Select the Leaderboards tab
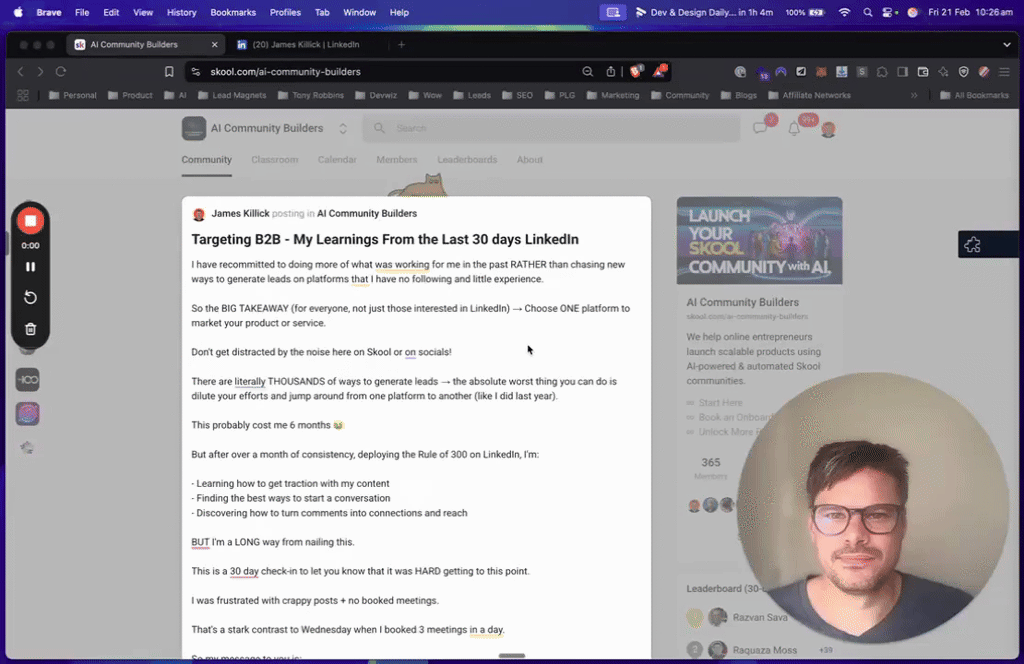 (467, 159)
